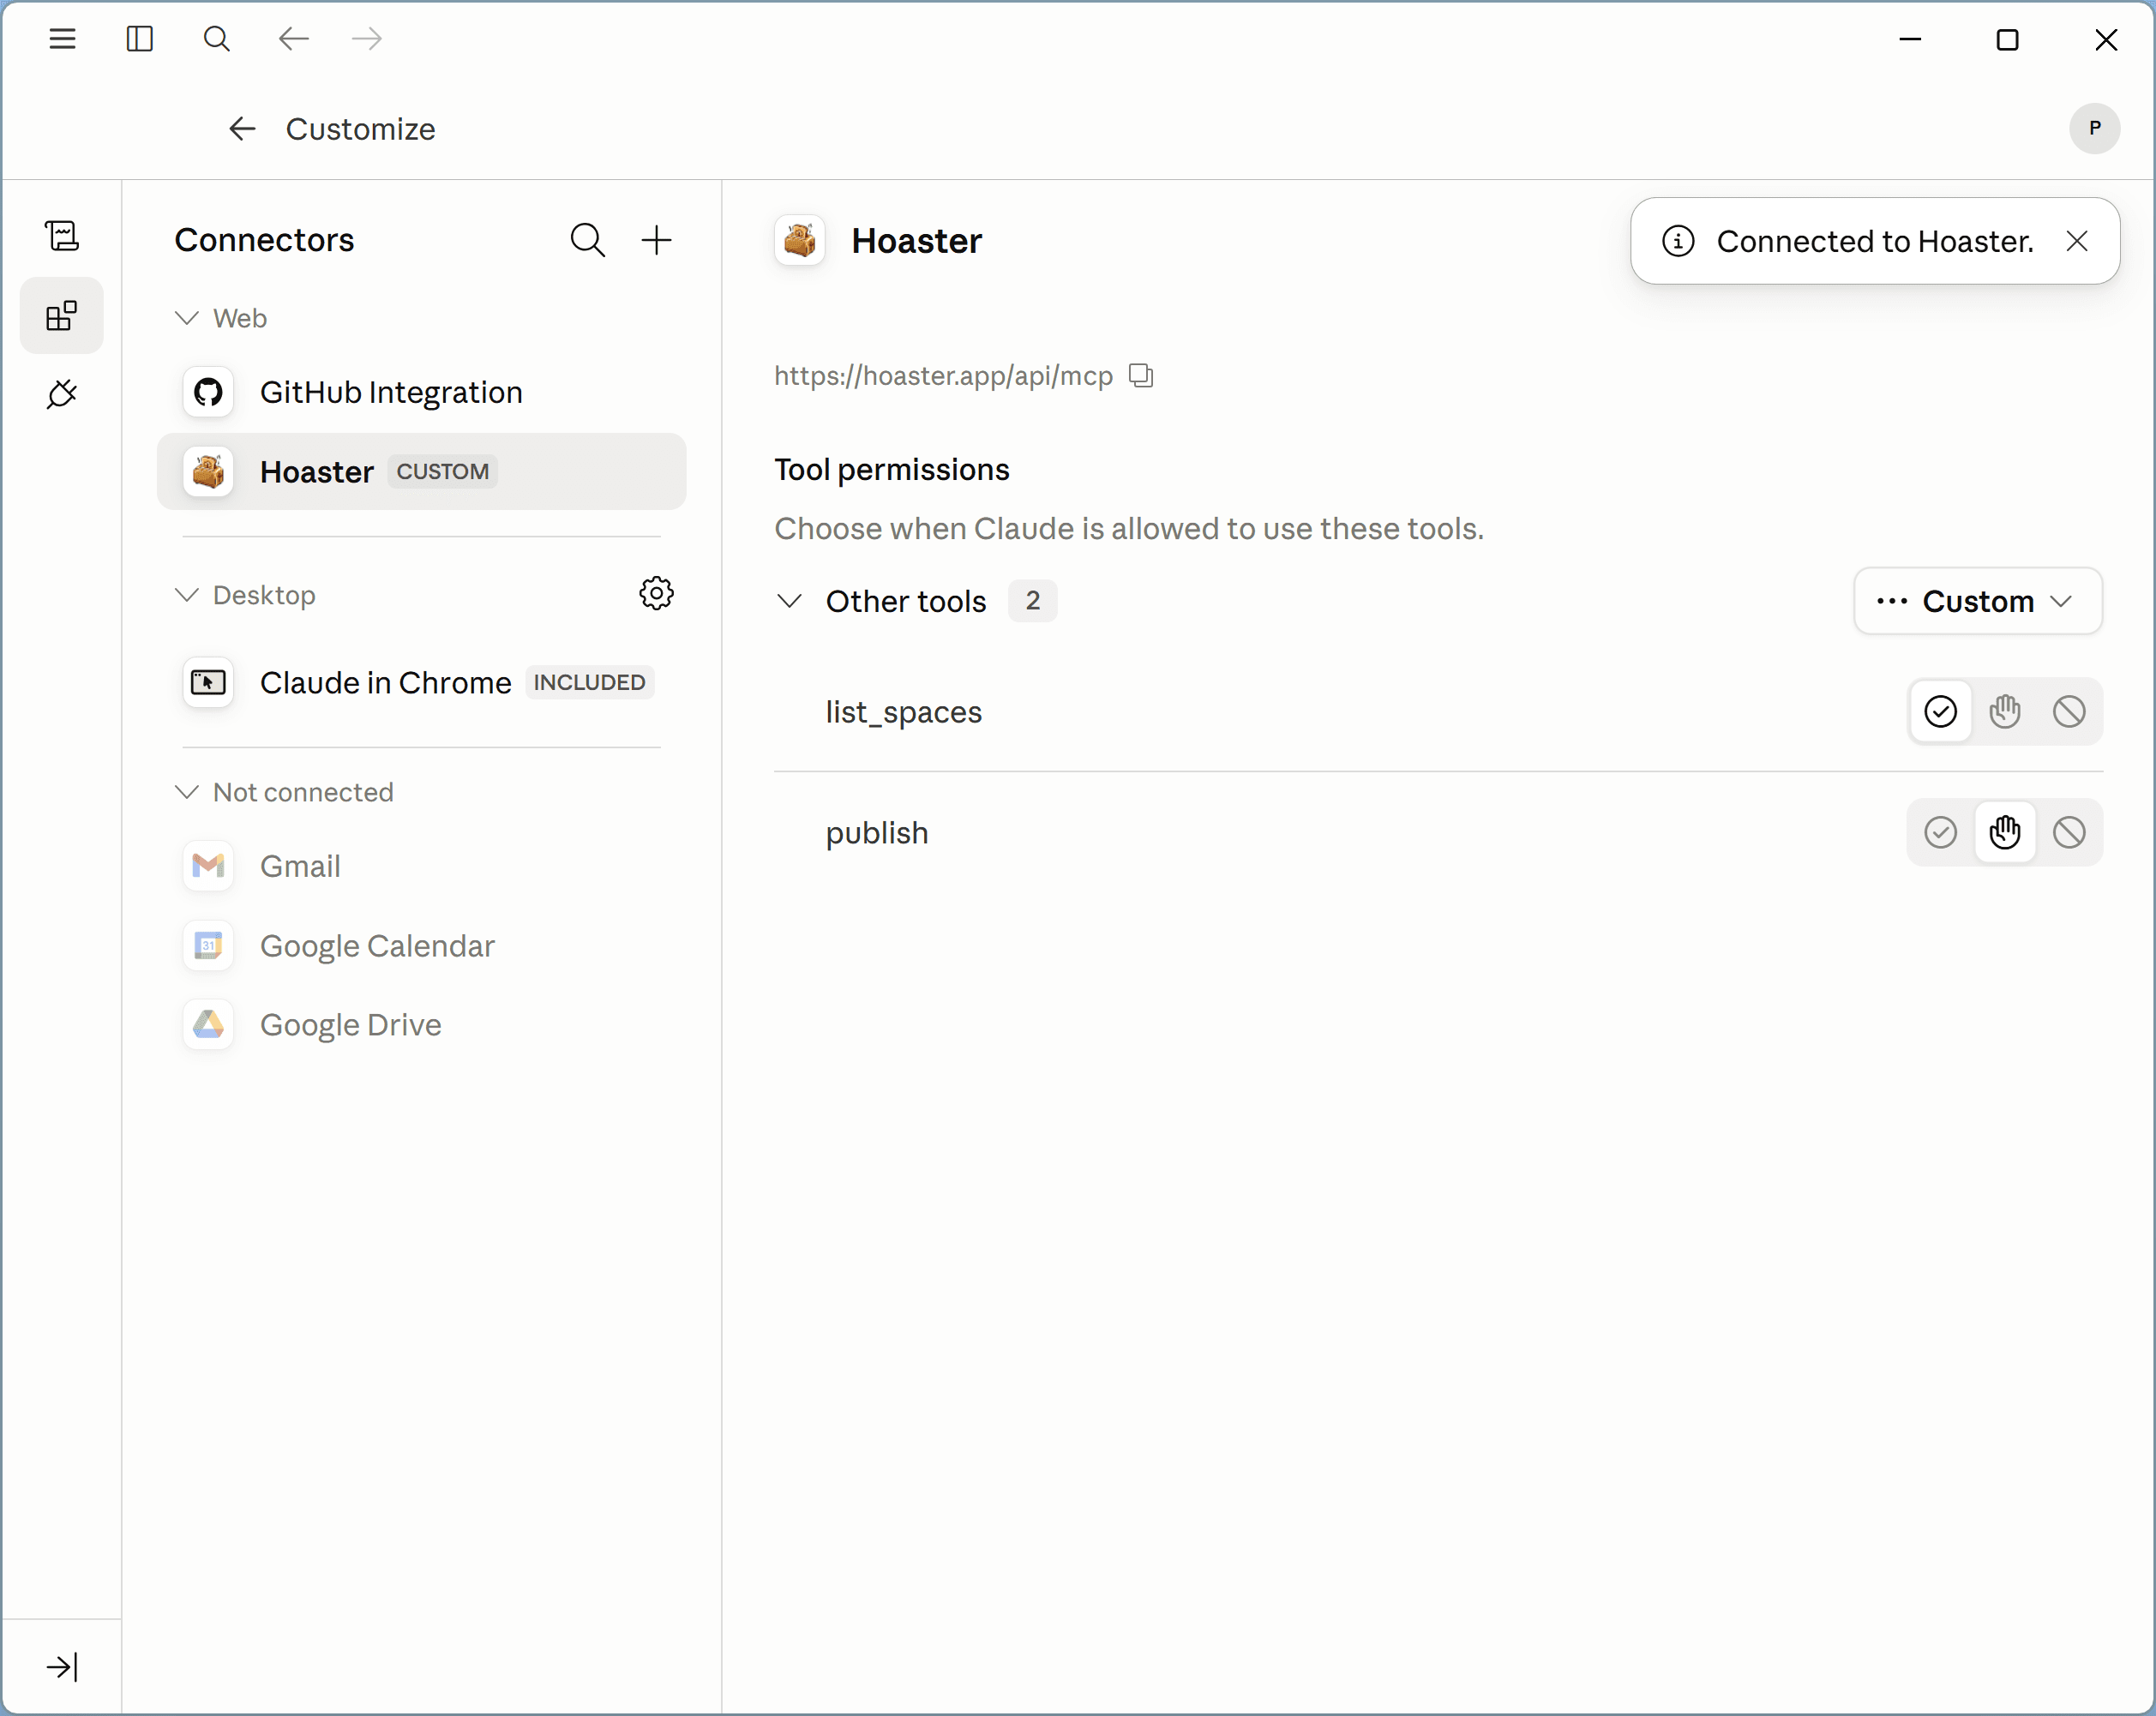Add a connector with the plus icon
This screenshot has height=1716, width=2156.
point(656,240)
